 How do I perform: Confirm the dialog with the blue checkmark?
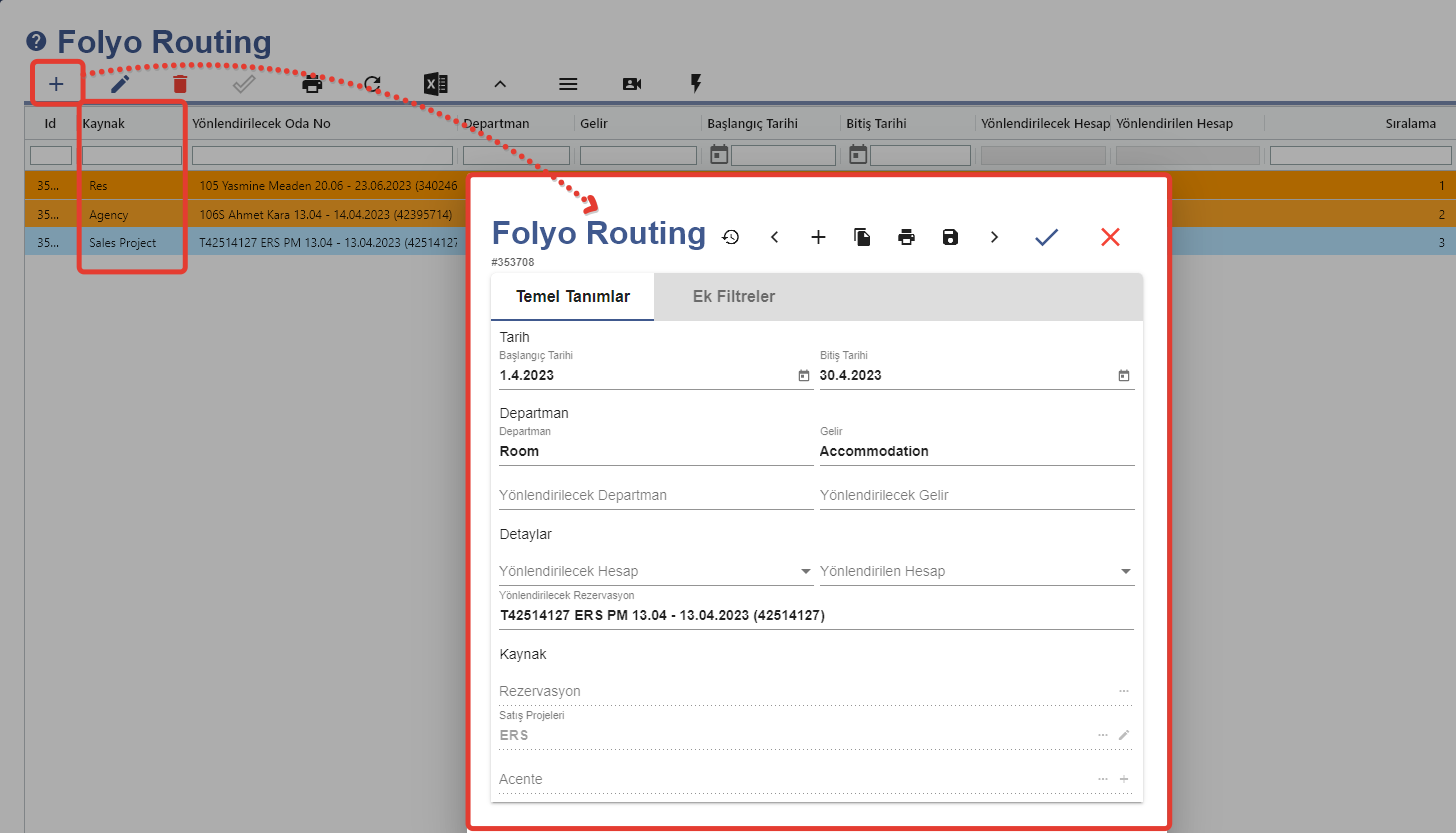click(1046, 237)
